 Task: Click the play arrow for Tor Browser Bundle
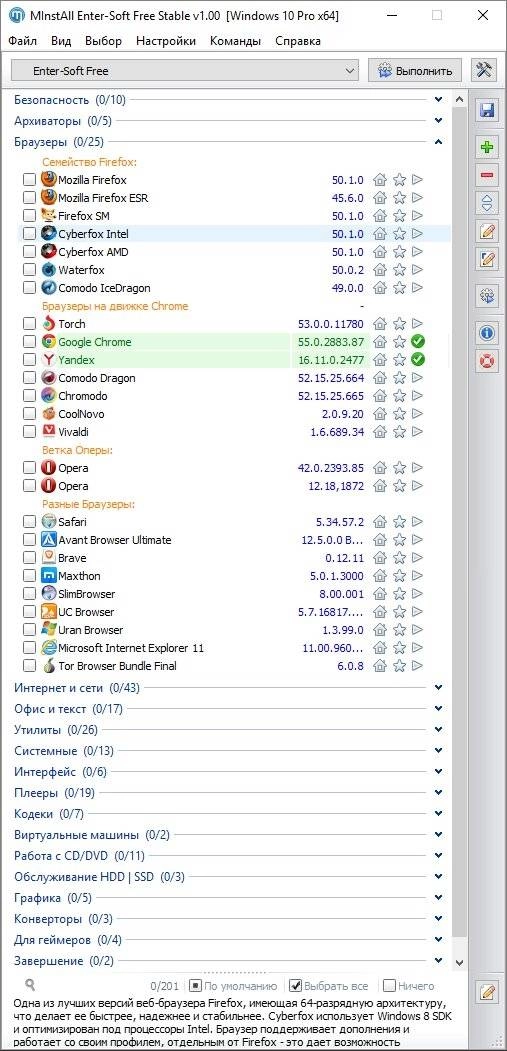pos(417,666)
